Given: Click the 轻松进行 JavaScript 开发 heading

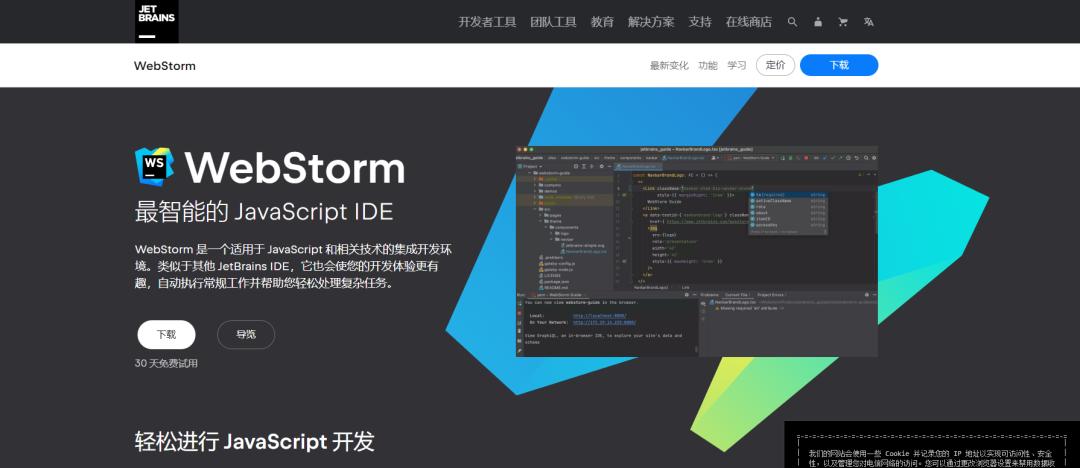Looking at the screenshot, I should (254, 442).
